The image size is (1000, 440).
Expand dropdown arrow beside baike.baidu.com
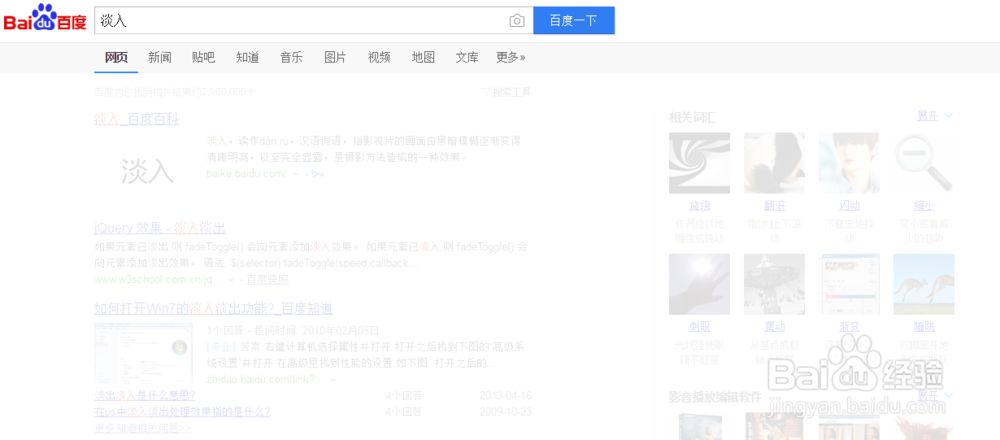[296, 173]
